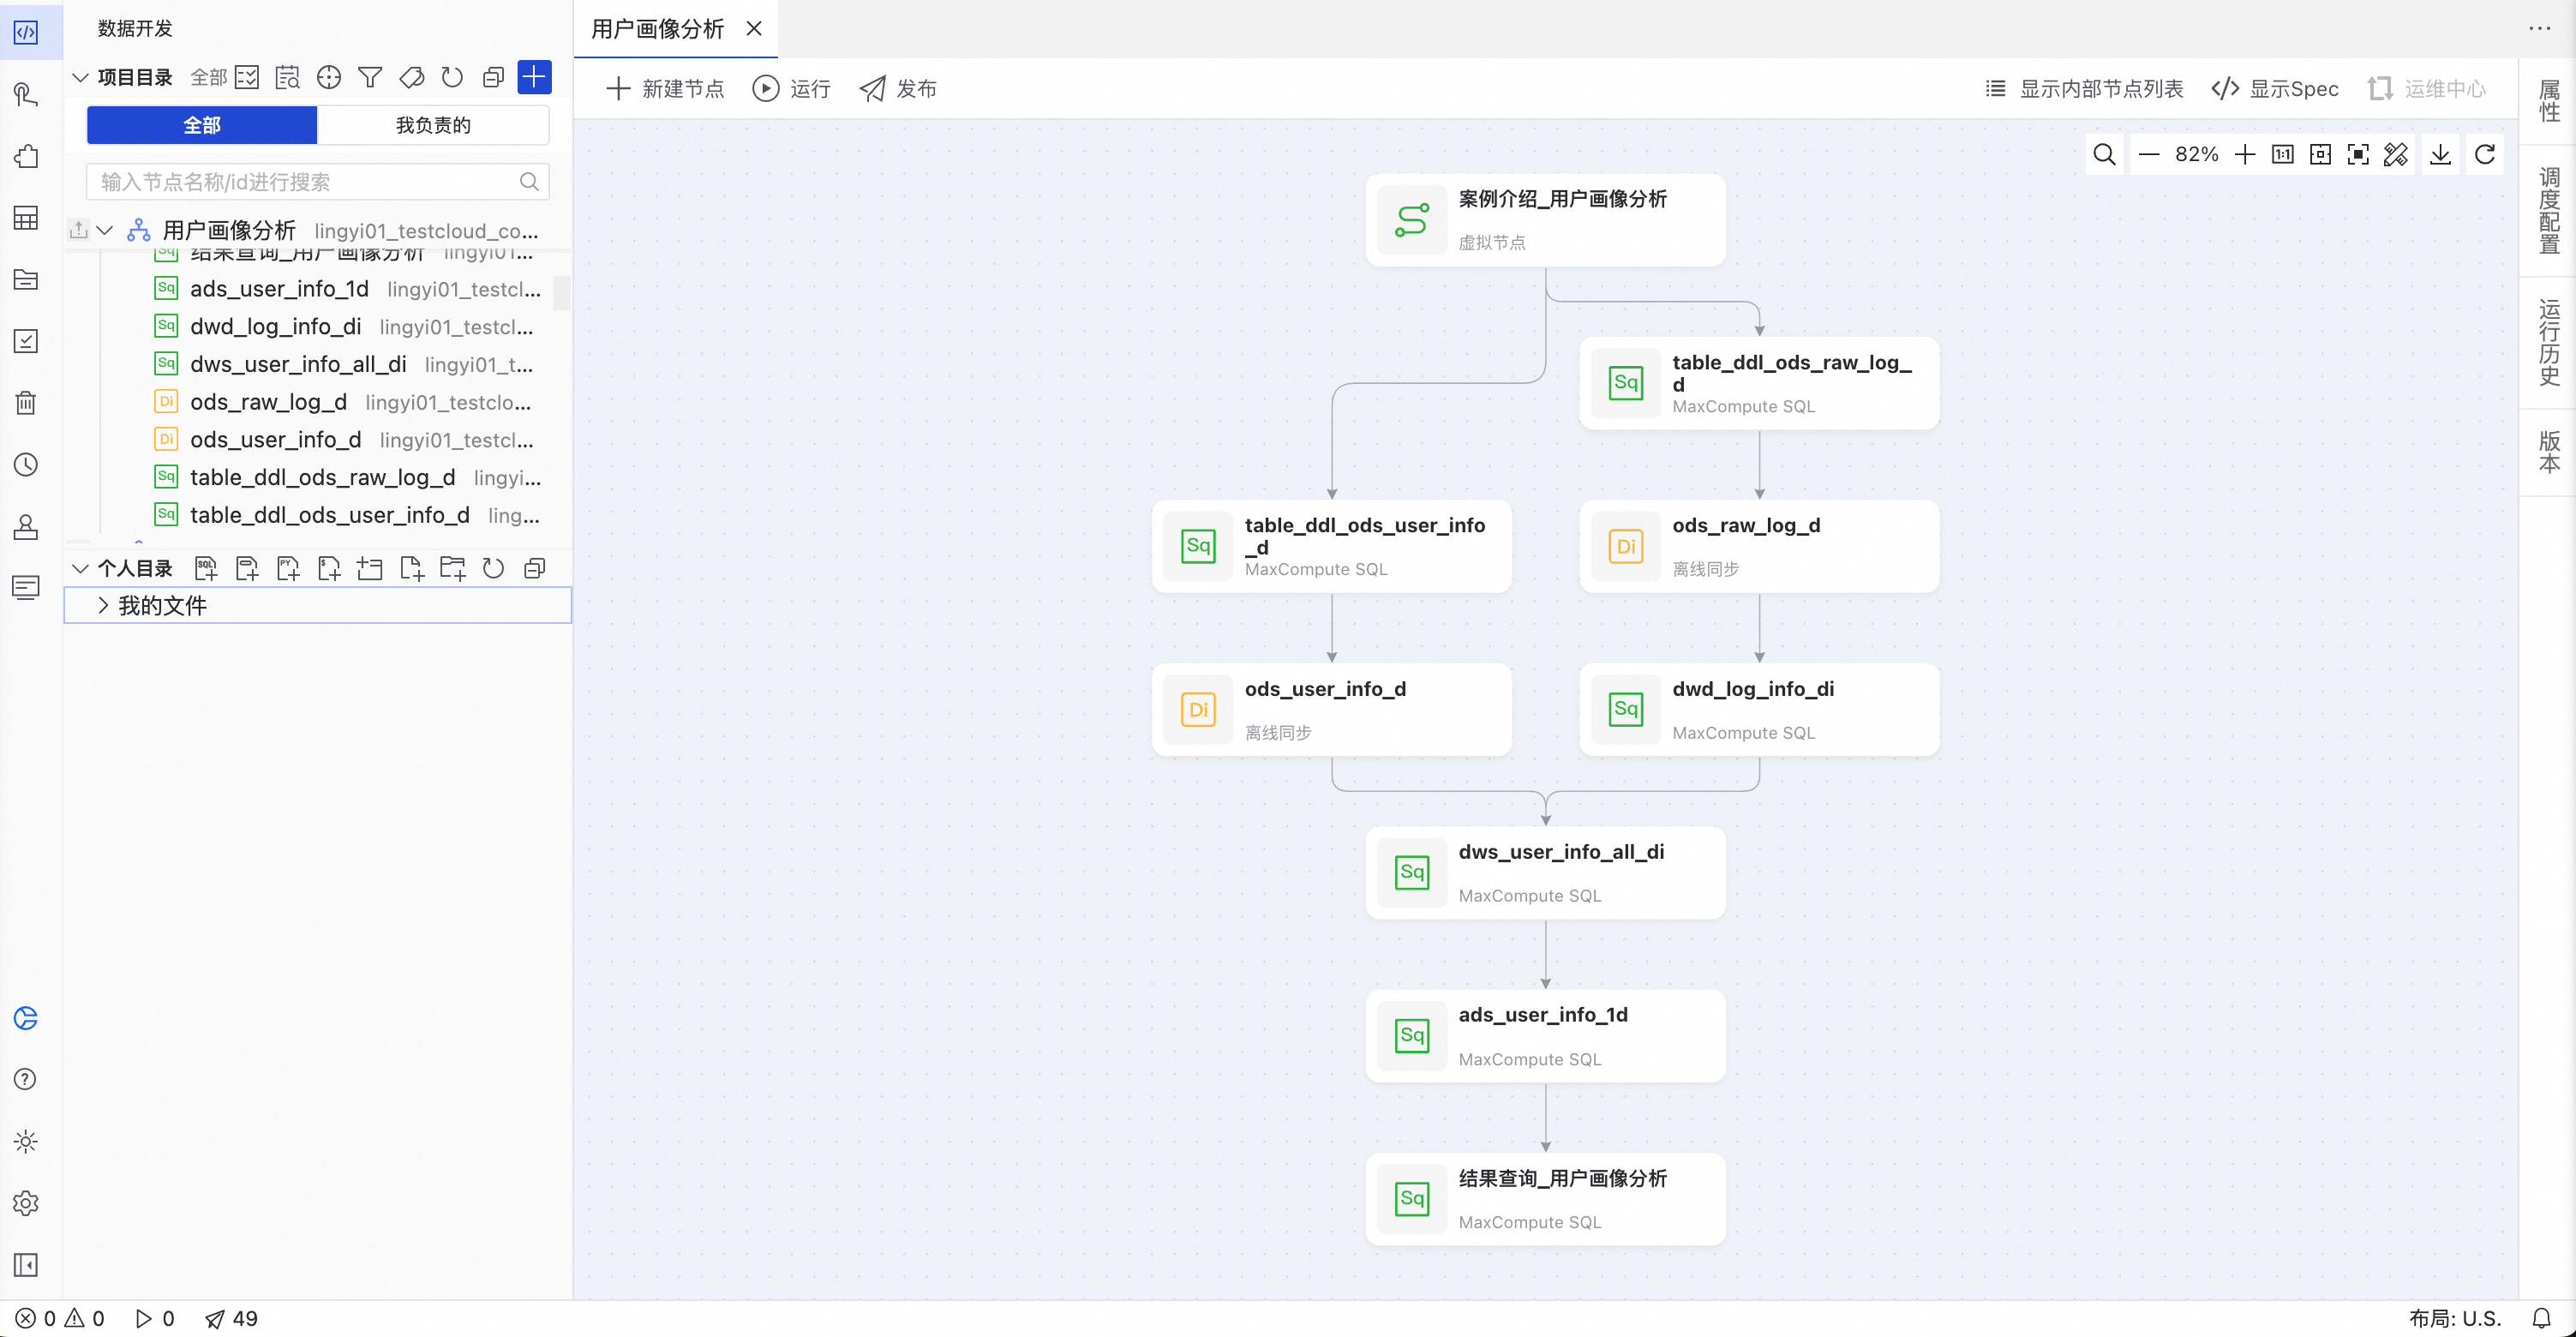Select the 全部 filter toggle
The width and height of the screenshot is (2576, 1337).
click(202, 125)
